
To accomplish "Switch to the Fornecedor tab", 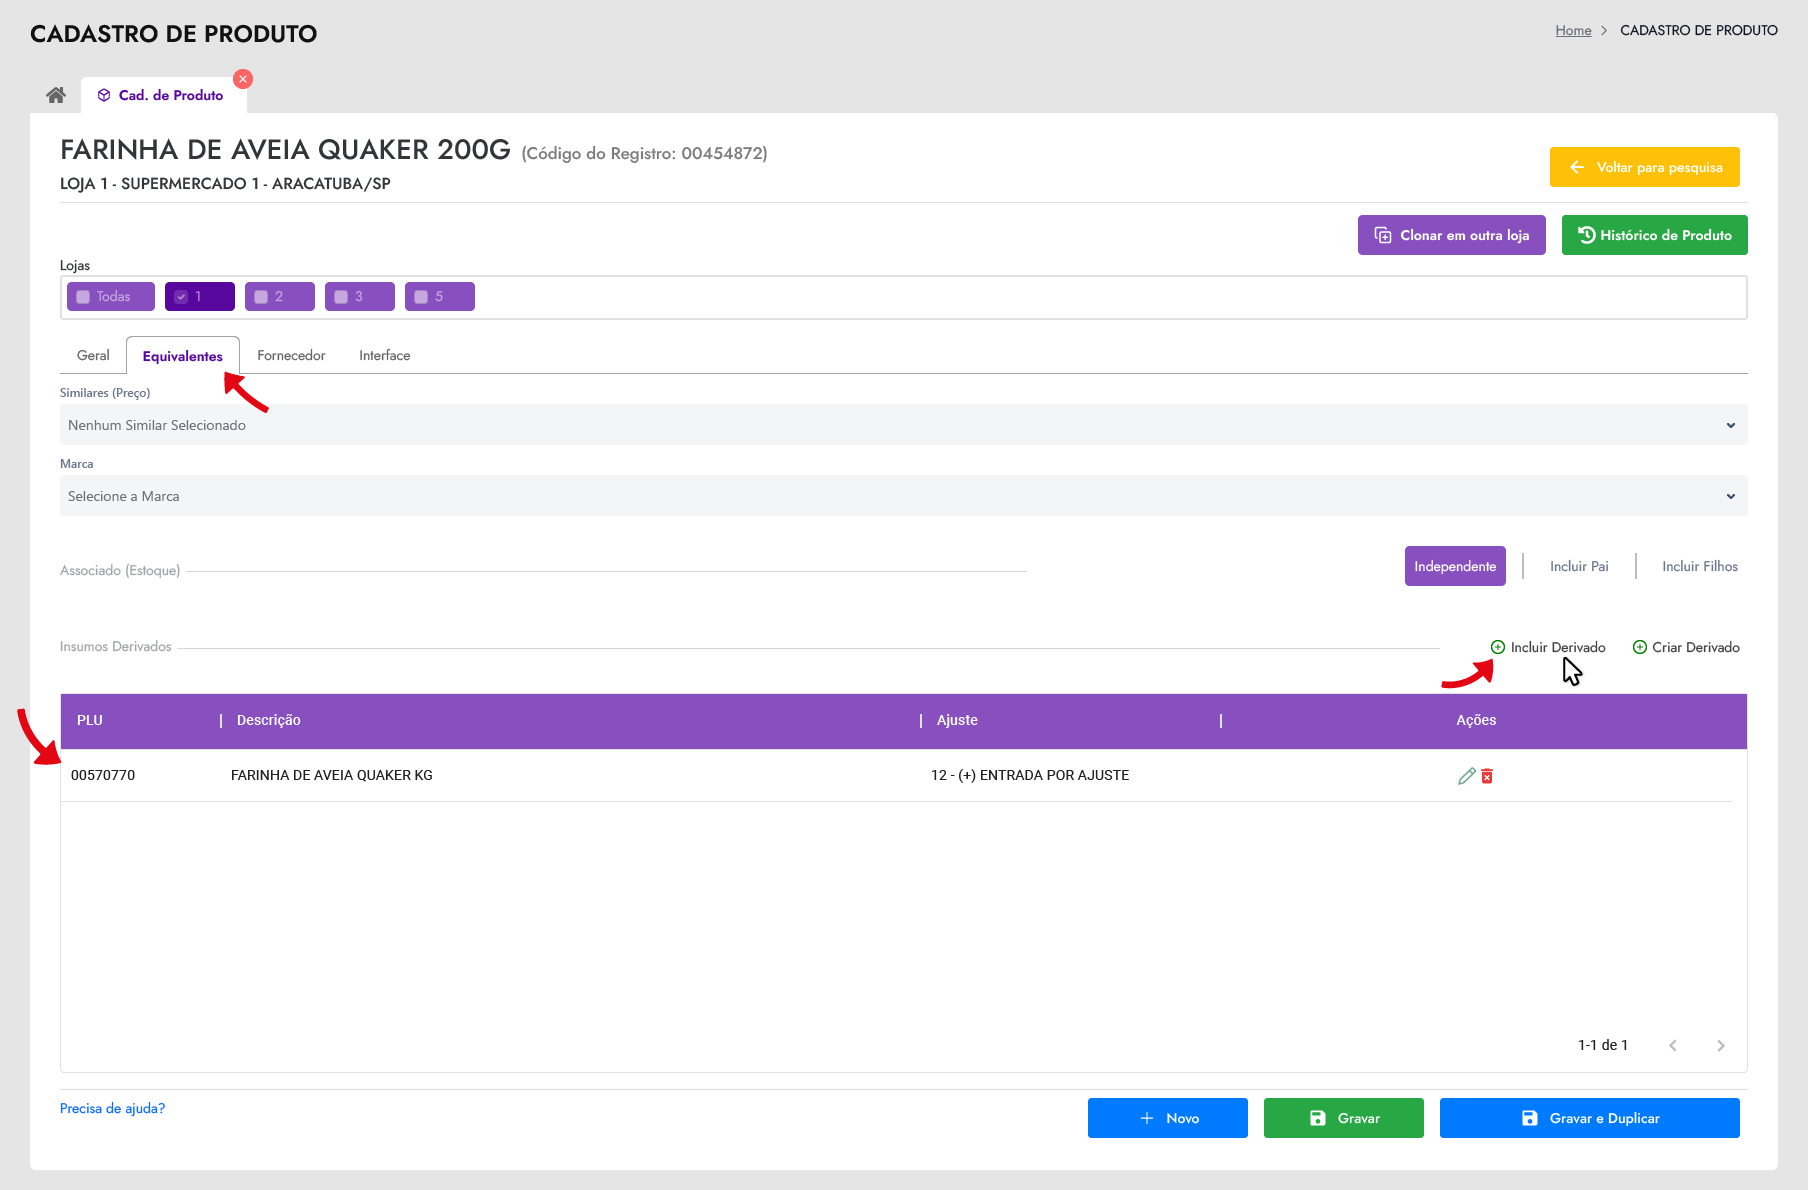I will (291, 355).
